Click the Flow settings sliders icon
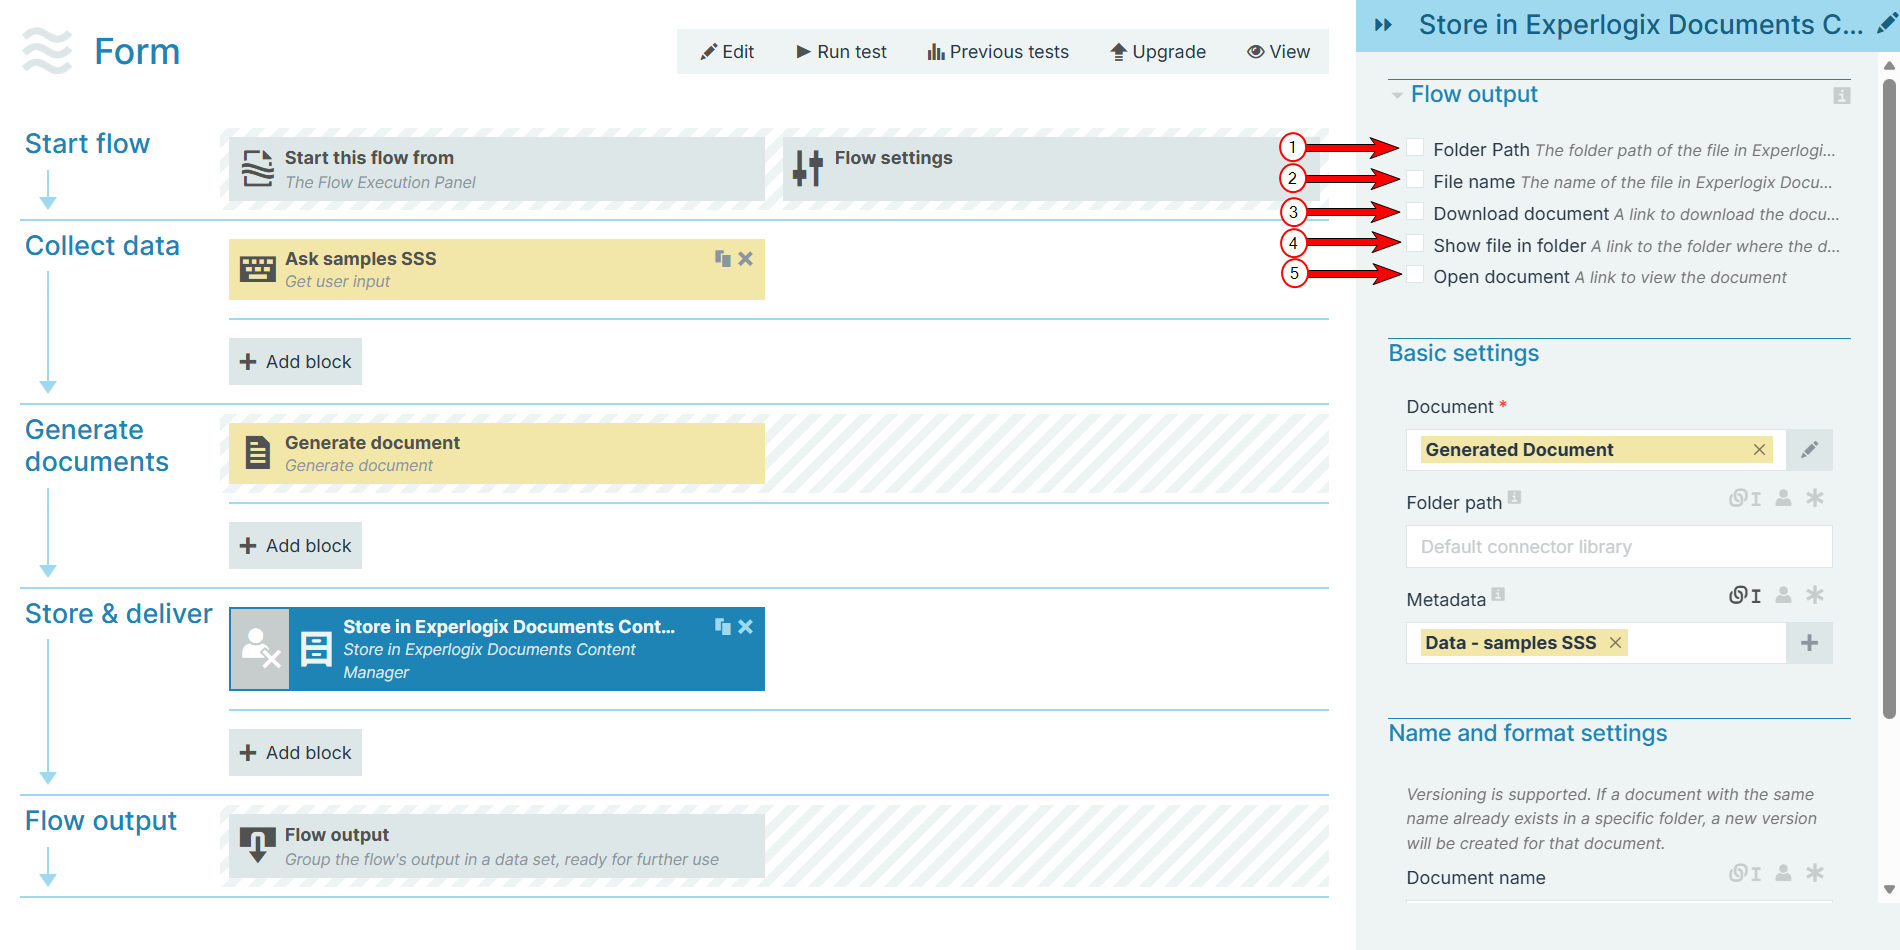This screenshot has height=950, width=1900. click(x=807, y=167)
